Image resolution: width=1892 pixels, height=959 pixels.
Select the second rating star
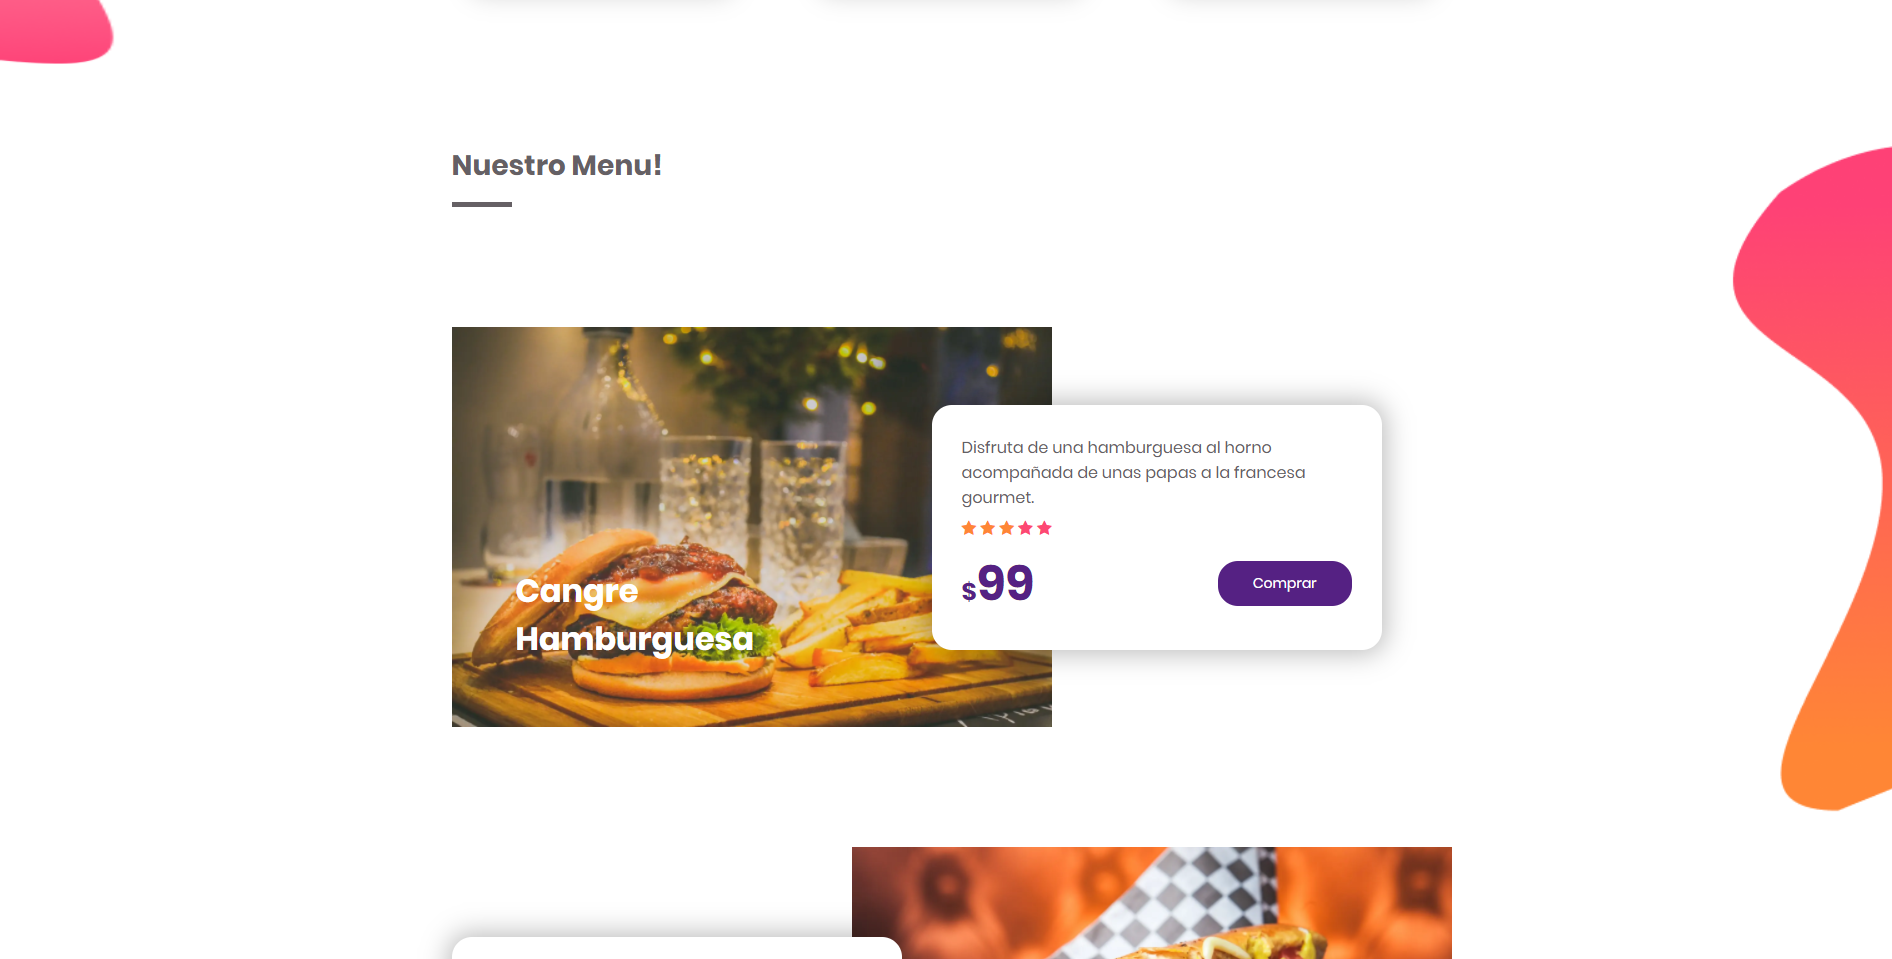point(987,528)
